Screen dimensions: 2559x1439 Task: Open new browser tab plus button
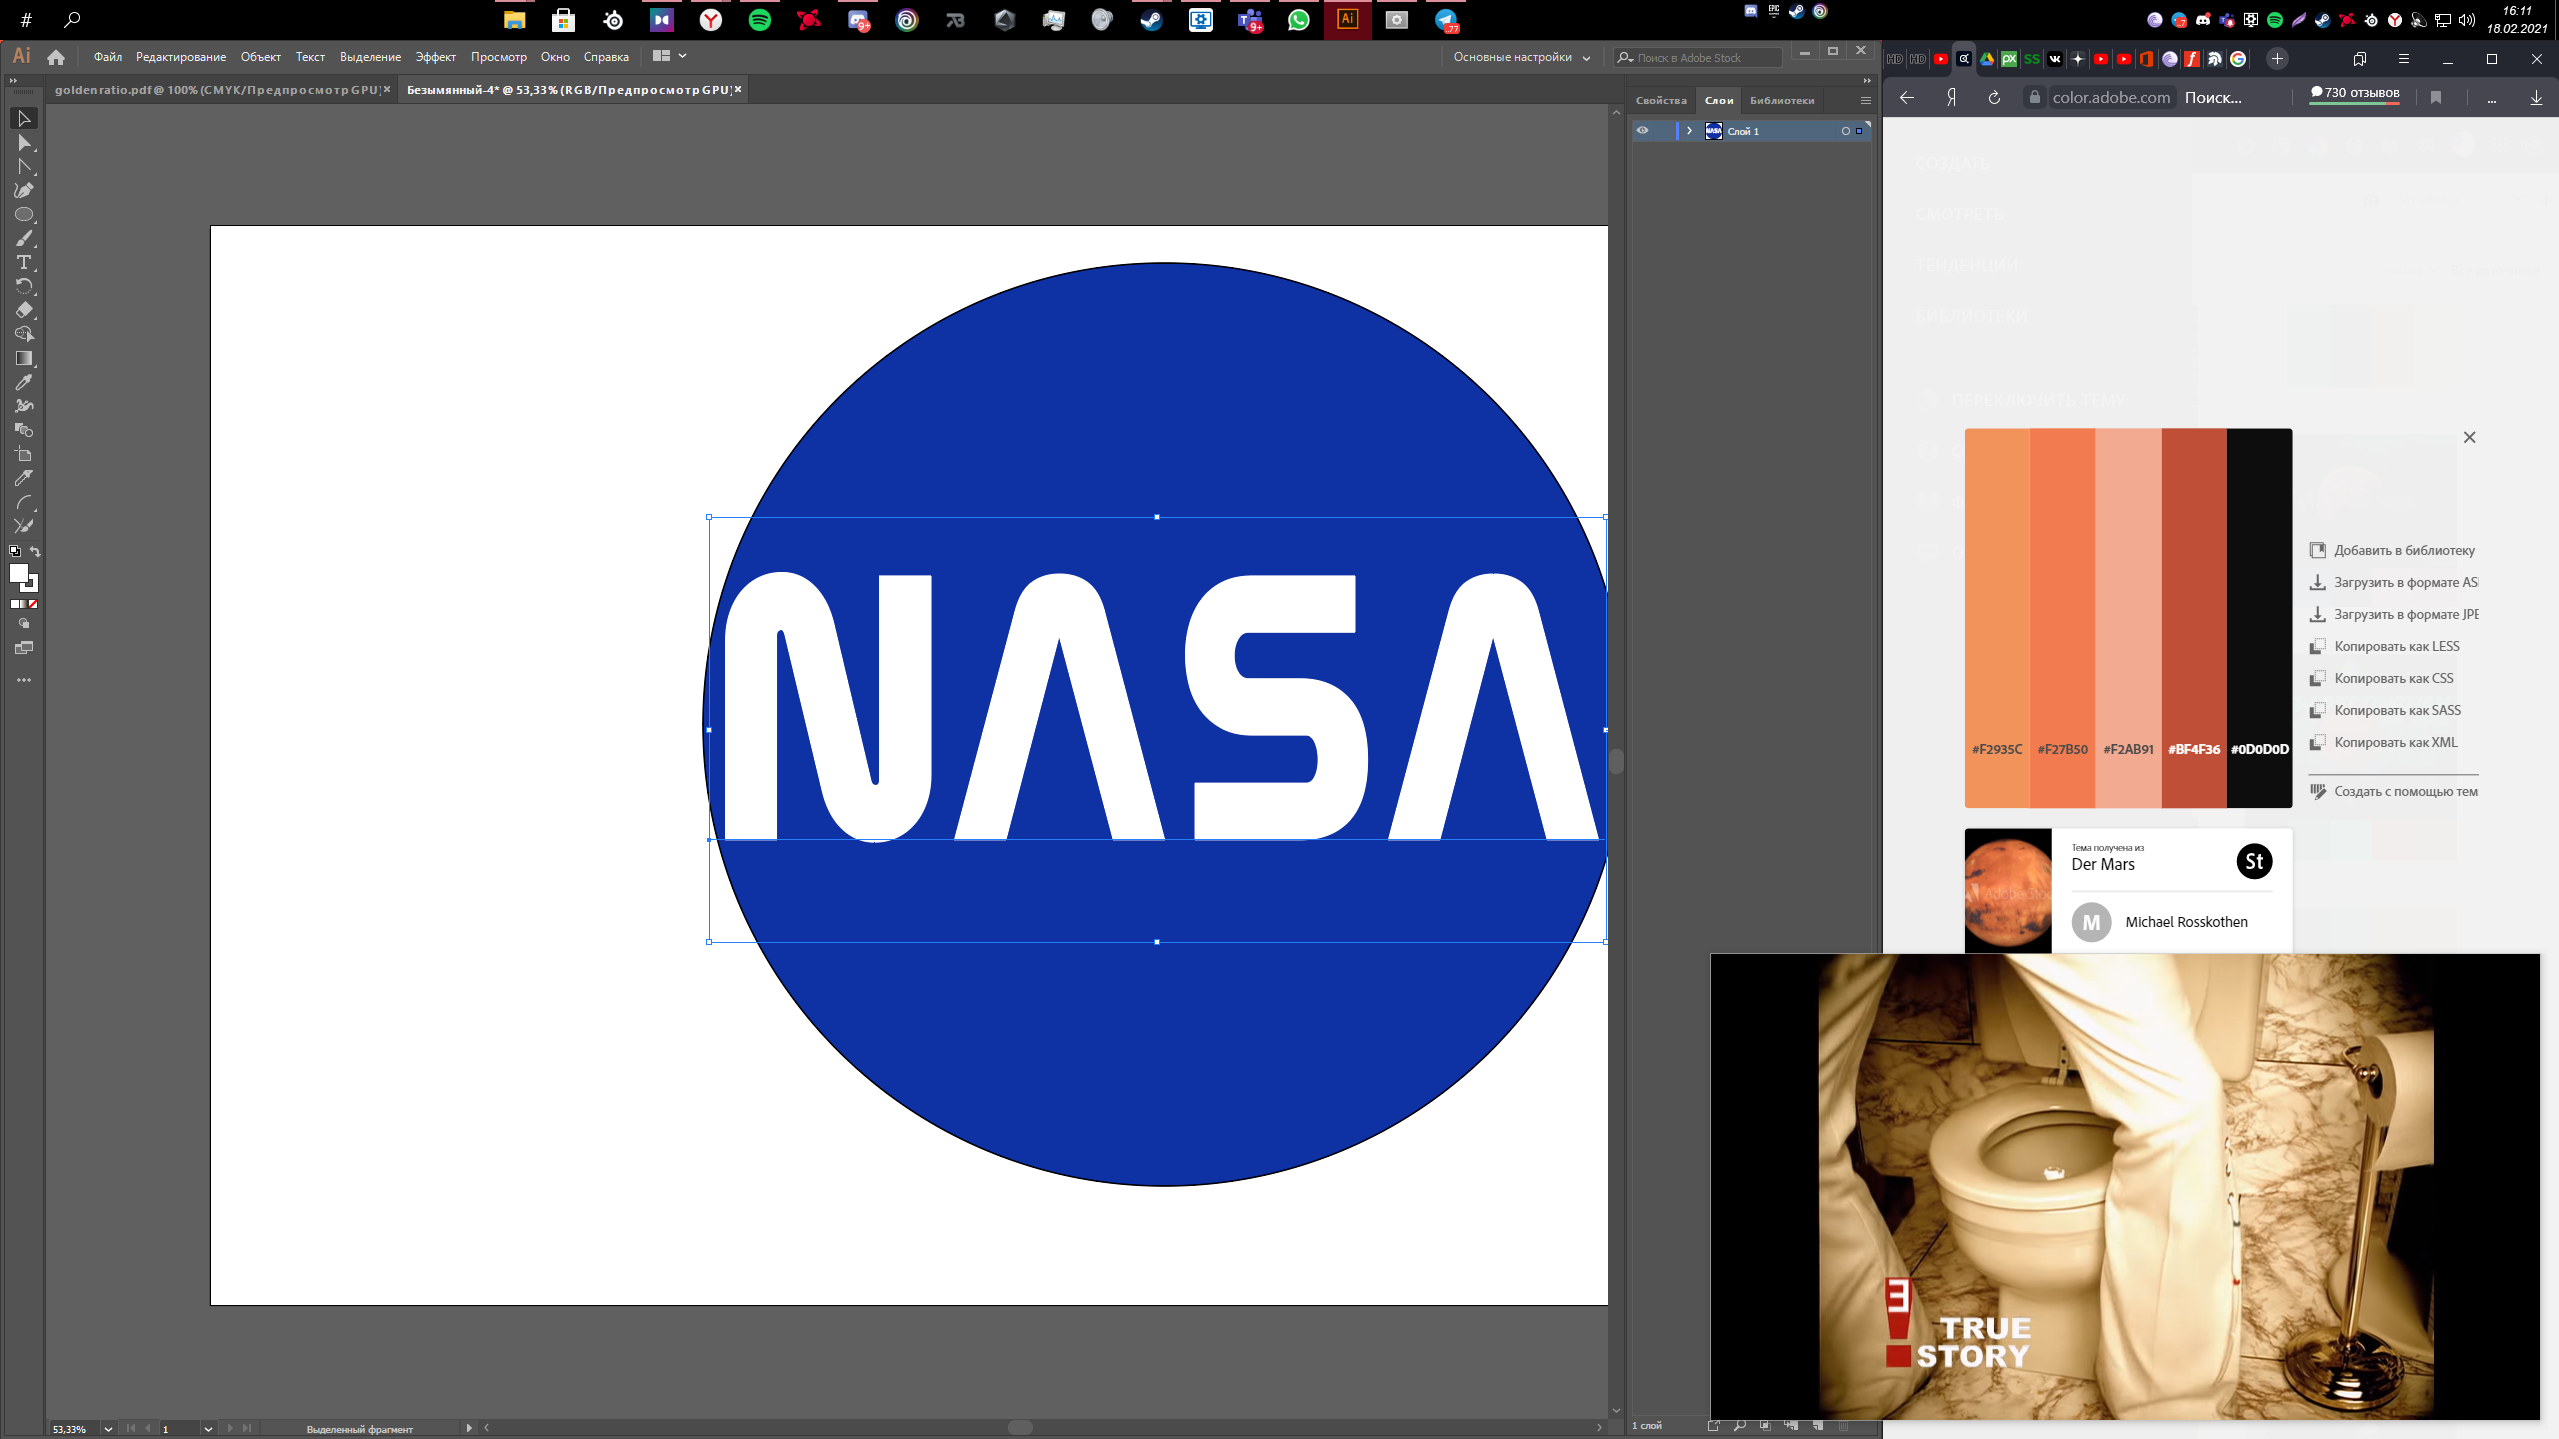[x=2277, y=59]
